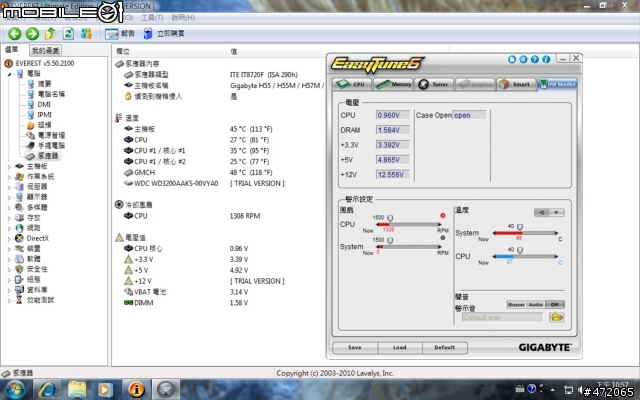
Task: Refresh the EVEREST sensor readings
Action: 68,33
